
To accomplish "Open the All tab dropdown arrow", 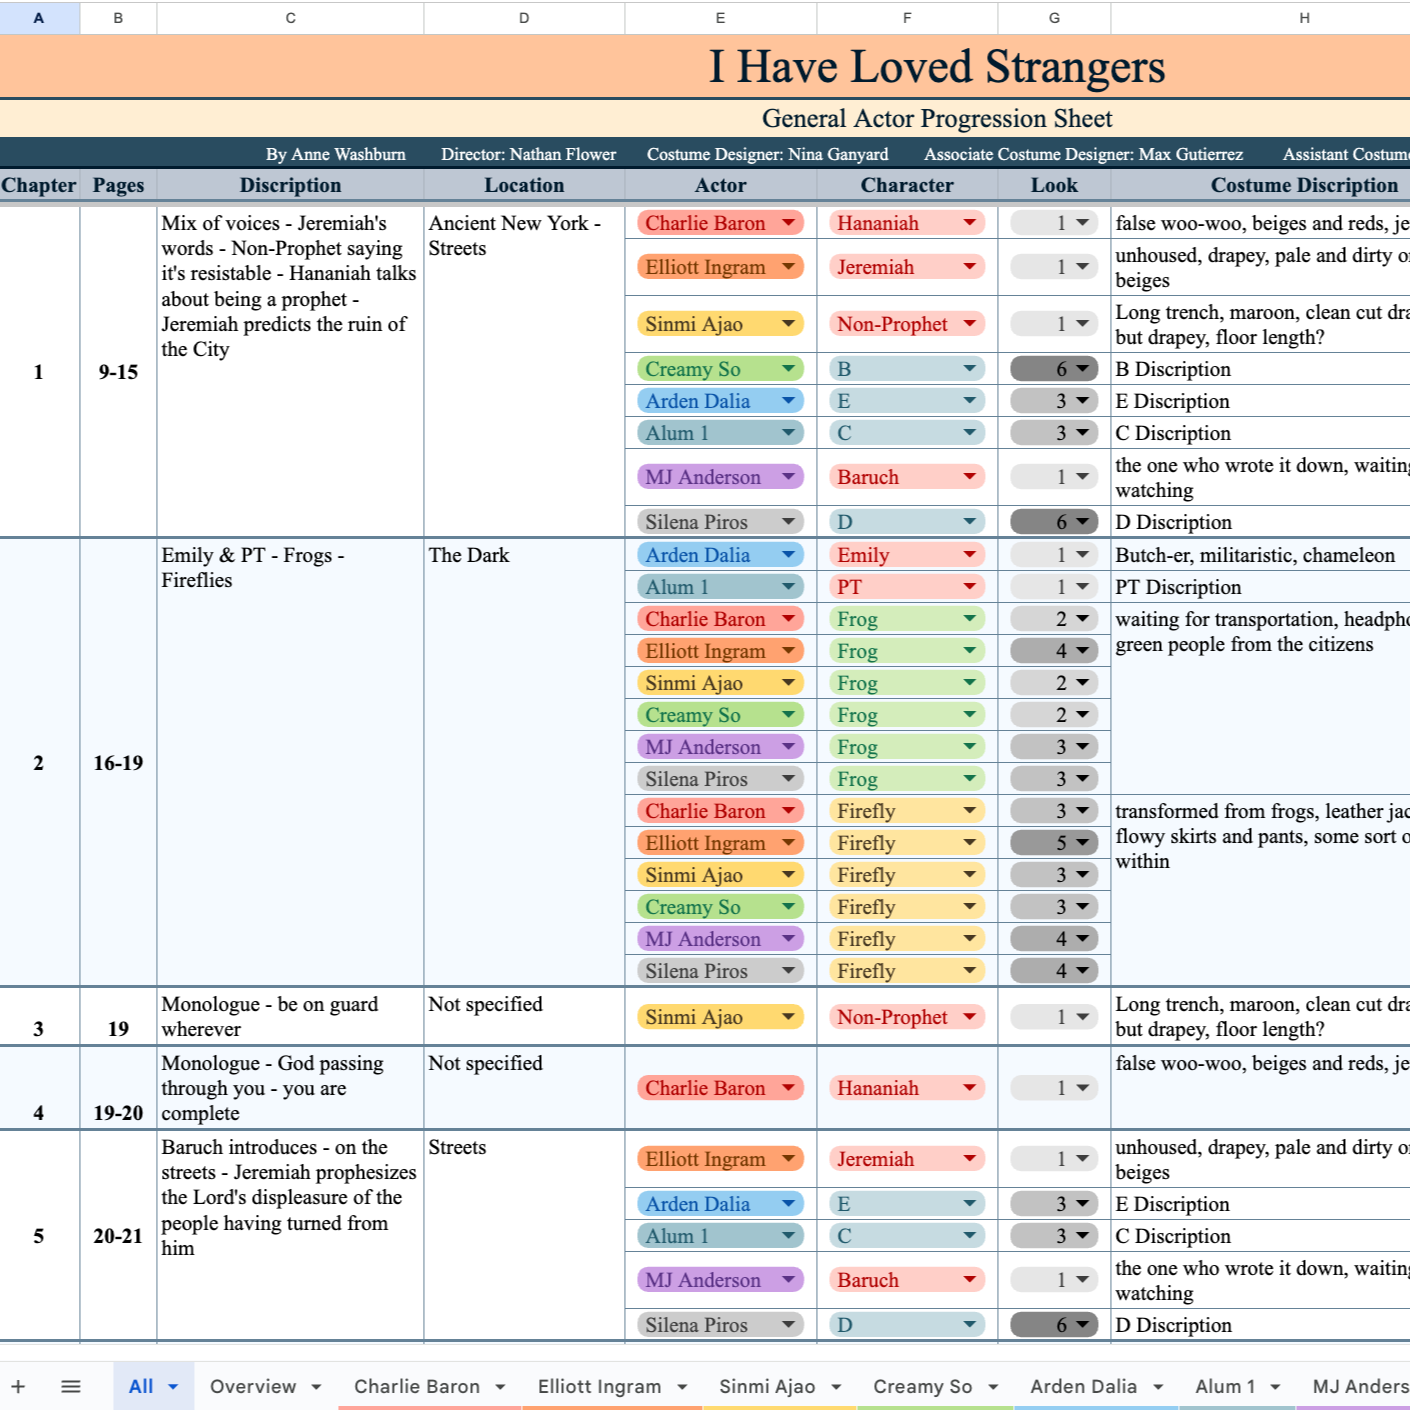I will [x=173, y=1387].
